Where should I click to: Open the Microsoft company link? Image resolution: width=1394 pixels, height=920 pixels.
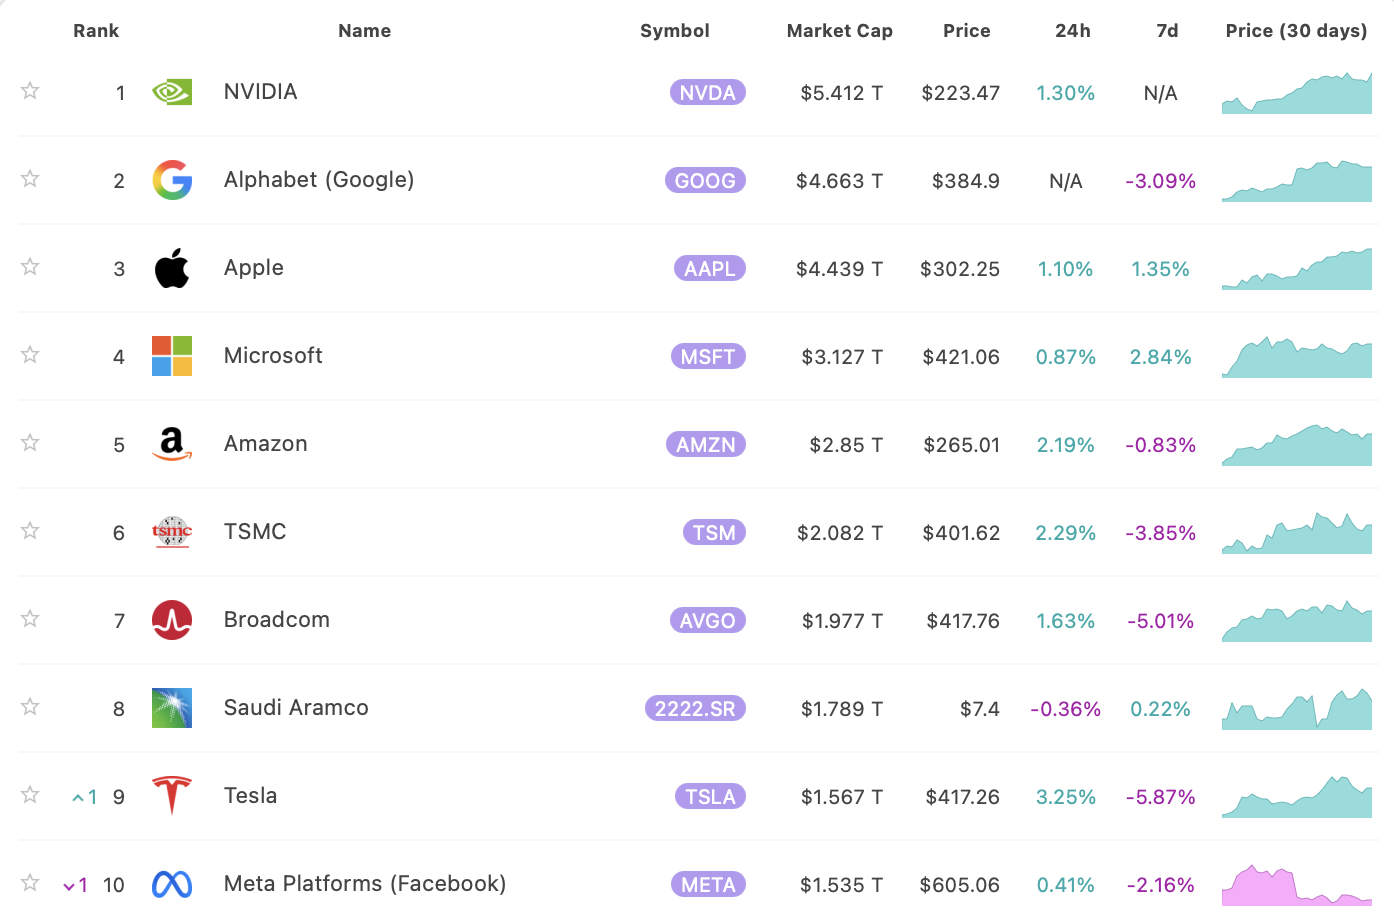tap(273, 356)
